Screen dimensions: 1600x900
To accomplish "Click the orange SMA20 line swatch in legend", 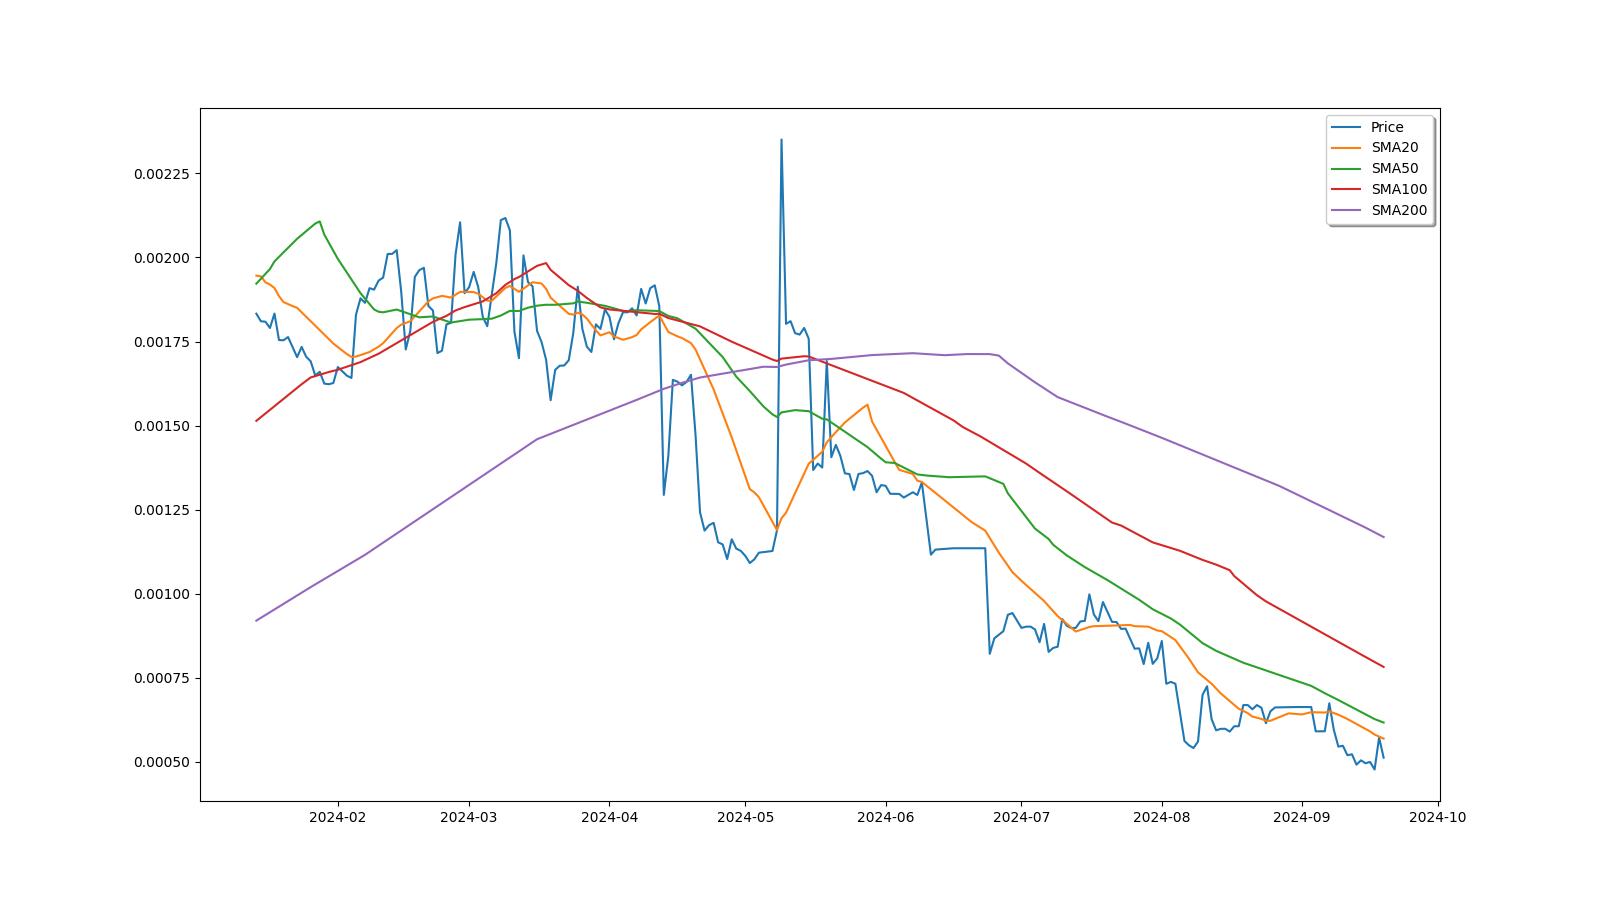I will pyautogui.click(x=1347, y=148).
